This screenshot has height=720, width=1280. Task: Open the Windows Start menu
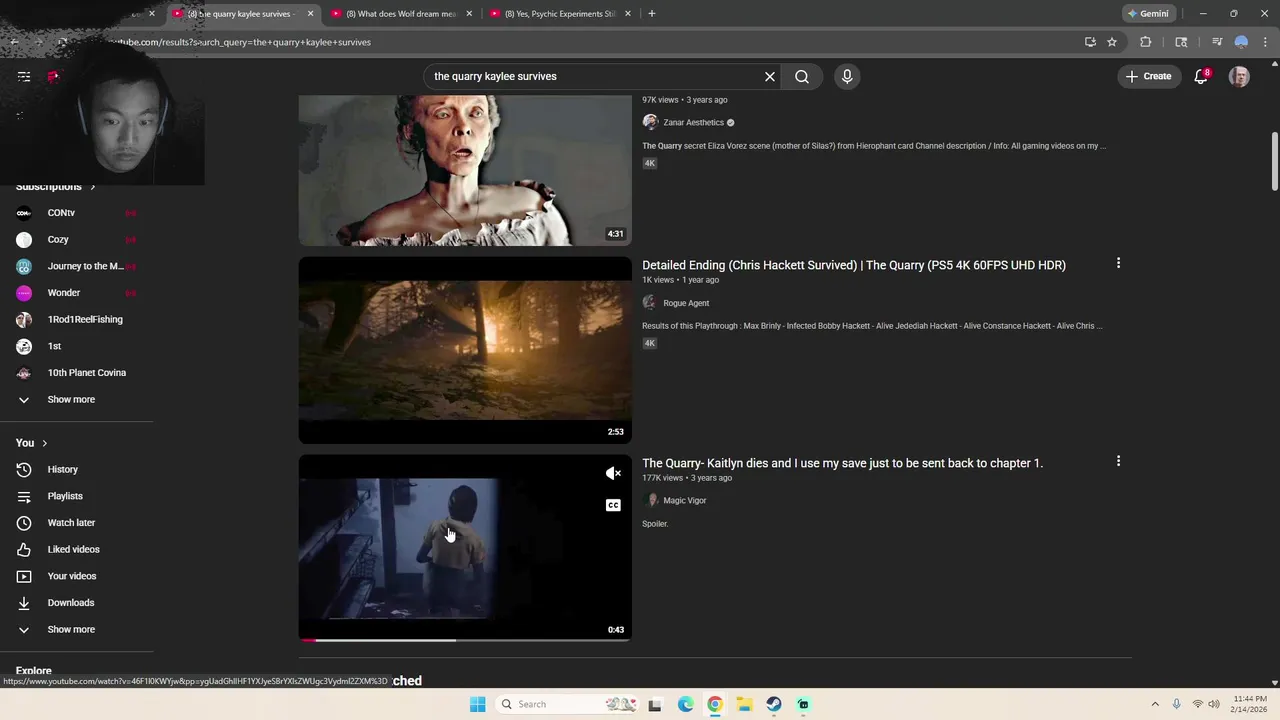pos(477,704)
